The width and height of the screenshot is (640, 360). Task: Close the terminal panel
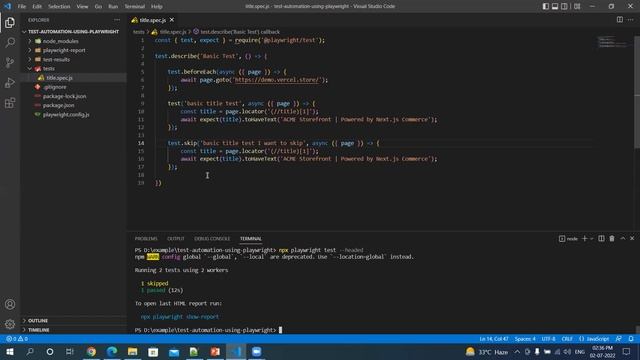632,238
